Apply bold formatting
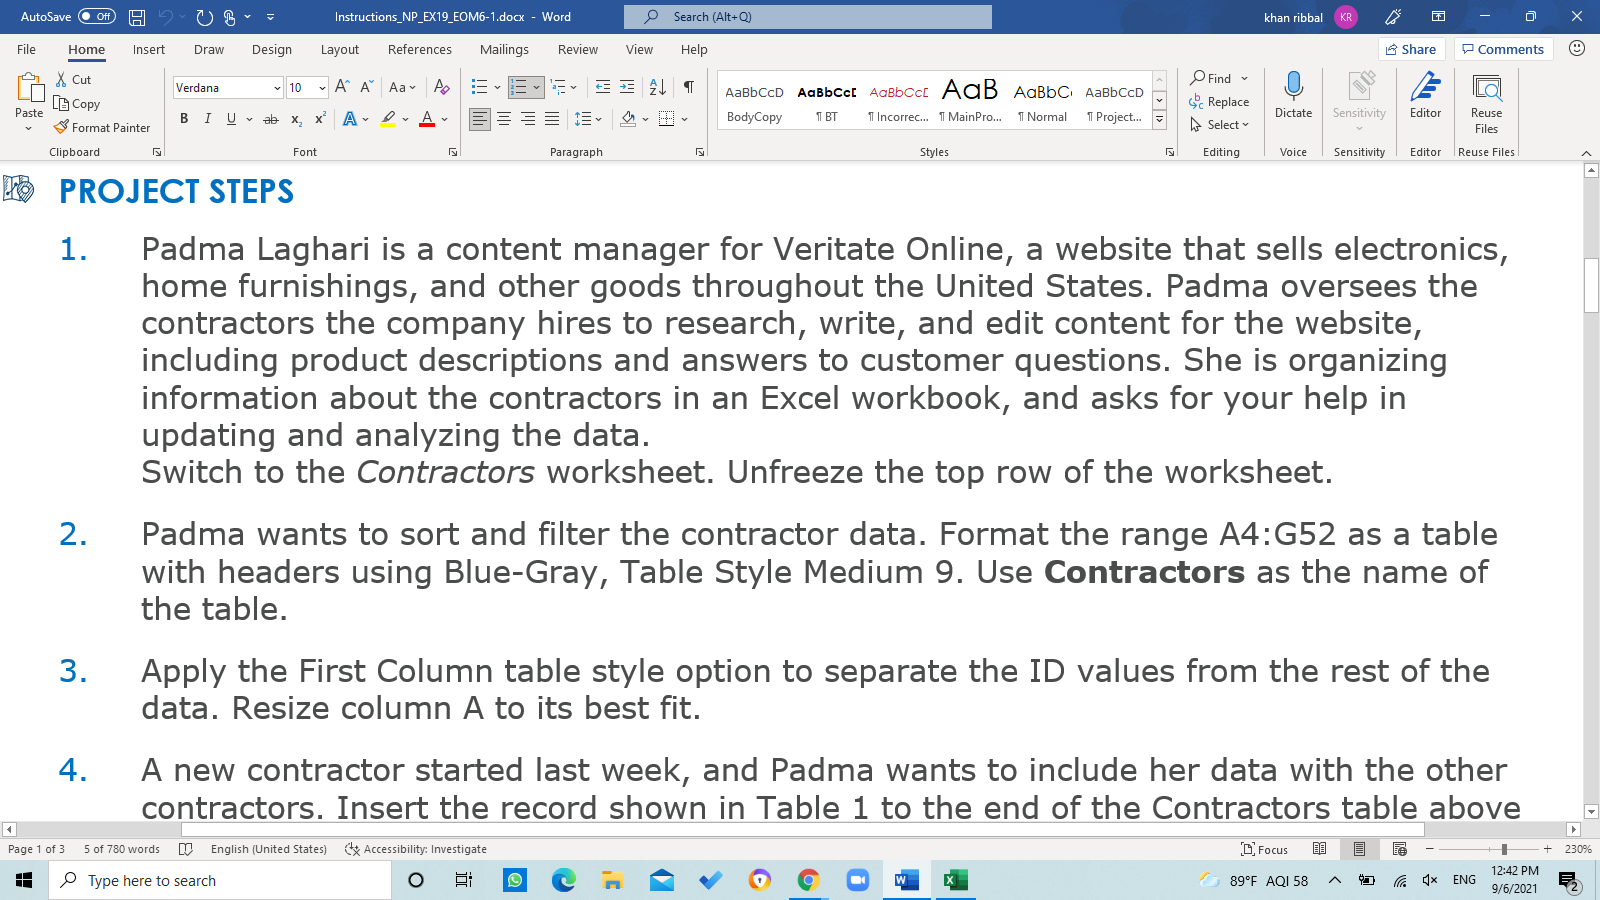The height and width of the screenshot is (900, 1600). click(x=184, y=118)
